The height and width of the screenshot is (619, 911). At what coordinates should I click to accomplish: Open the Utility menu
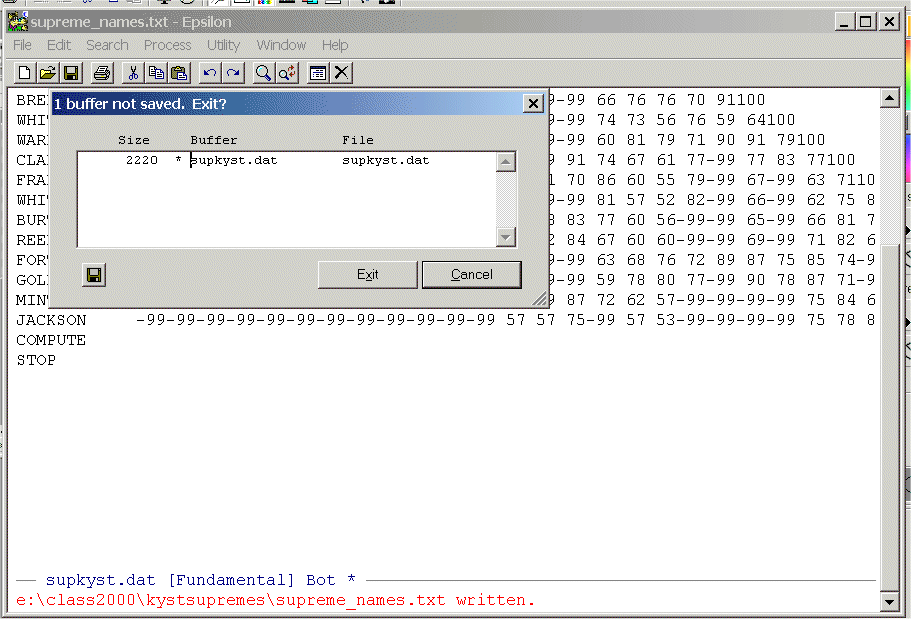[x=223, y=45]
